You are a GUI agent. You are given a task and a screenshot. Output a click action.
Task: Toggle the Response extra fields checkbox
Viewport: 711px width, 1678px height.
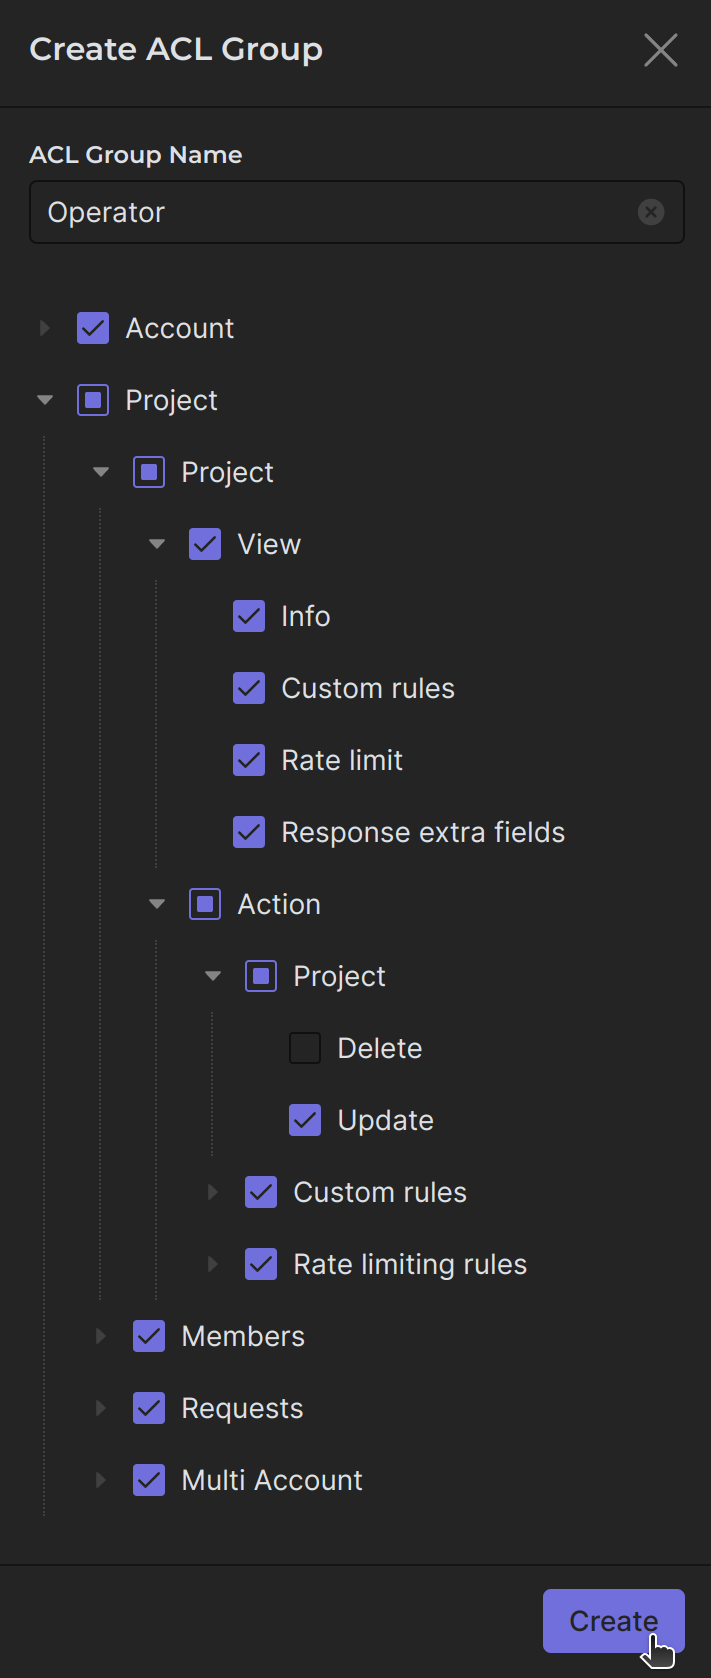click(249, 832)
